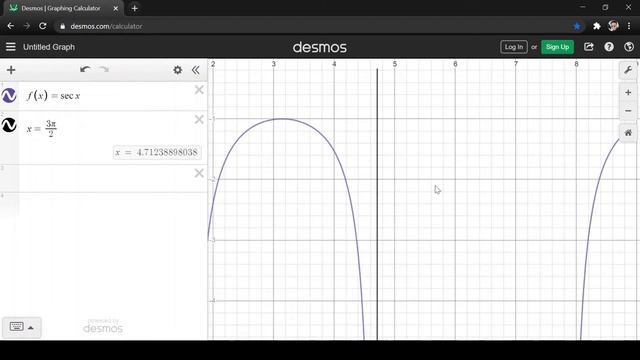
Task: Bookmark this page with star icon
Action: coord(577,26)
